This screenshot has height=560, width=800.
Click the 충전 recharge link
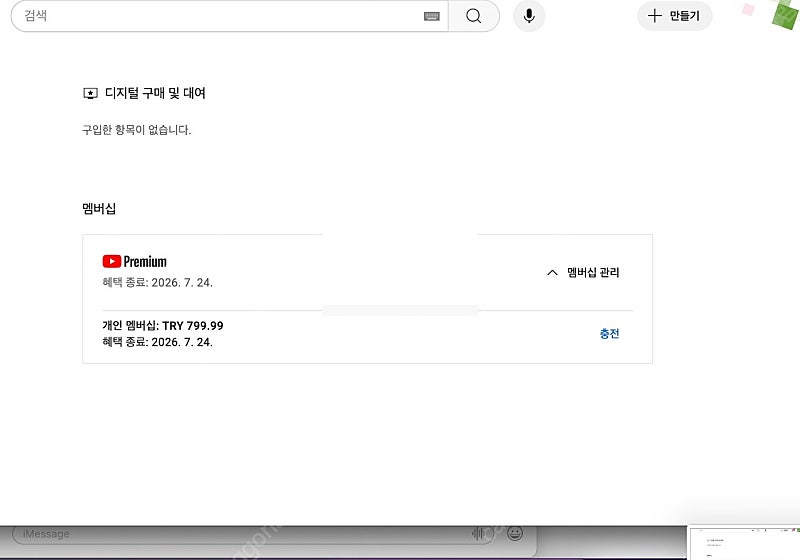609,334
